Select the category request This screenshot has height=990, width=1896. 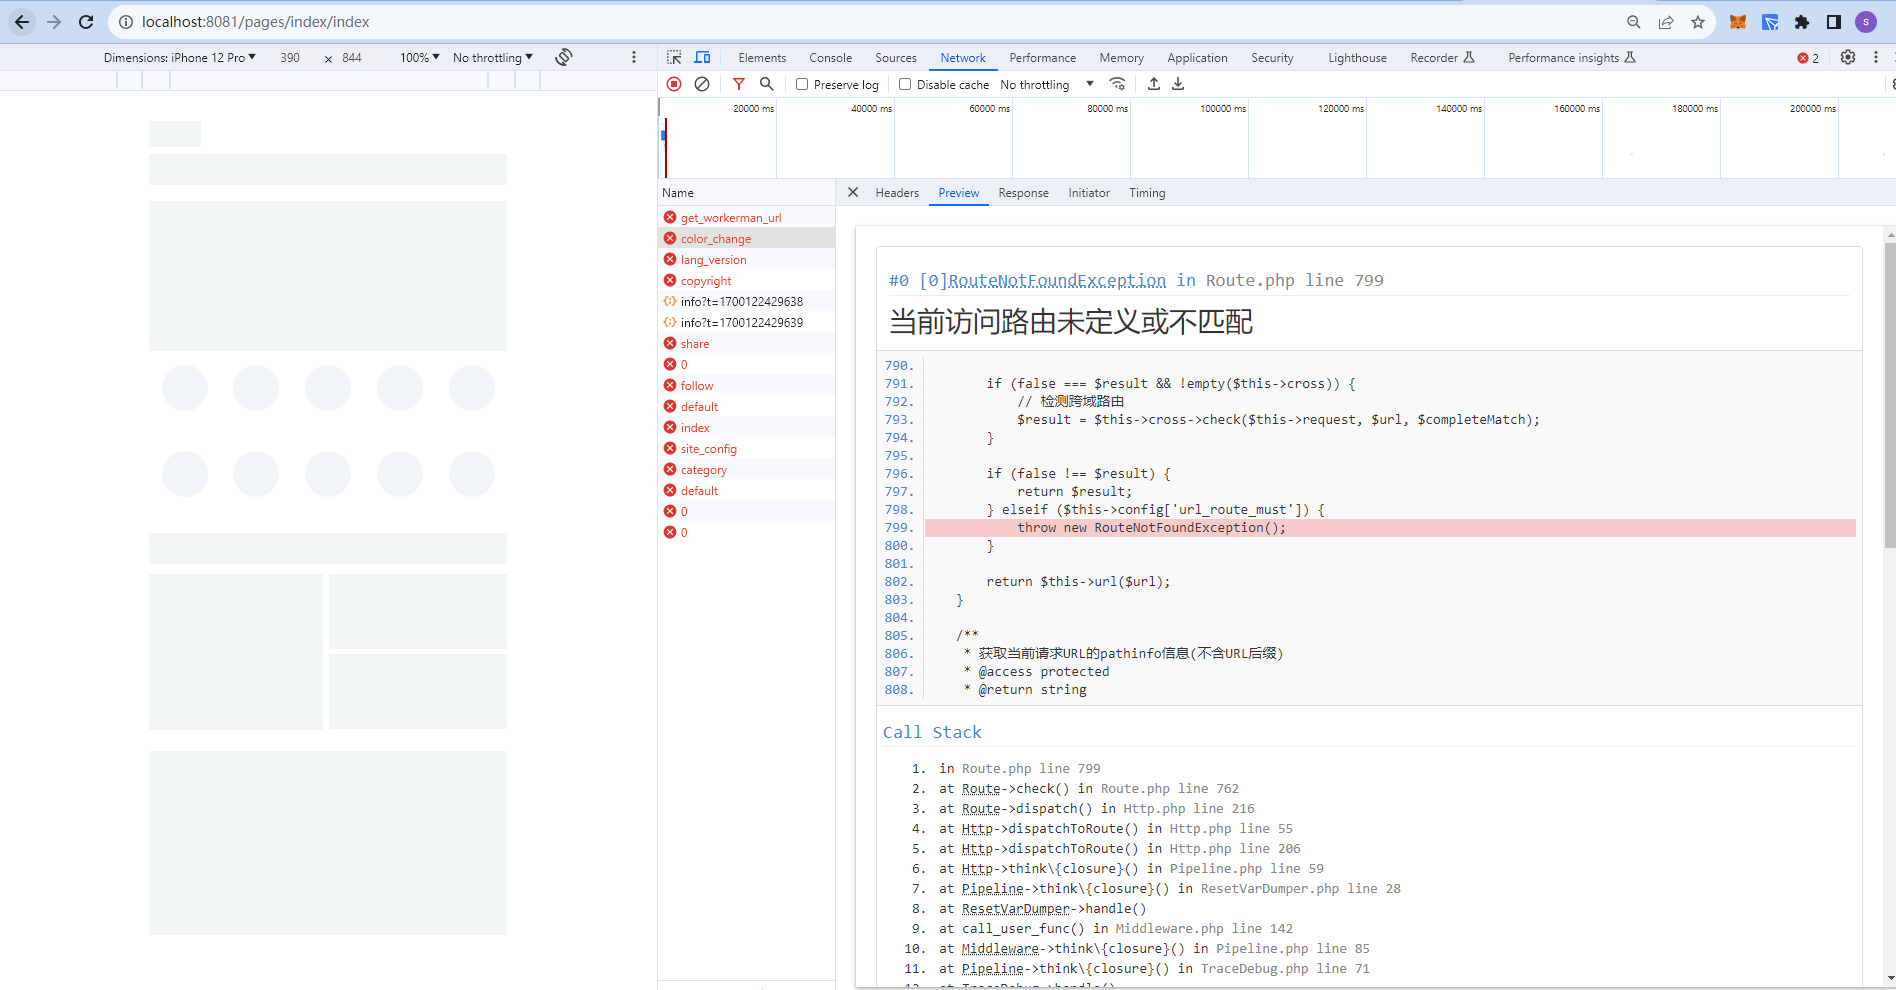(746, 469)
